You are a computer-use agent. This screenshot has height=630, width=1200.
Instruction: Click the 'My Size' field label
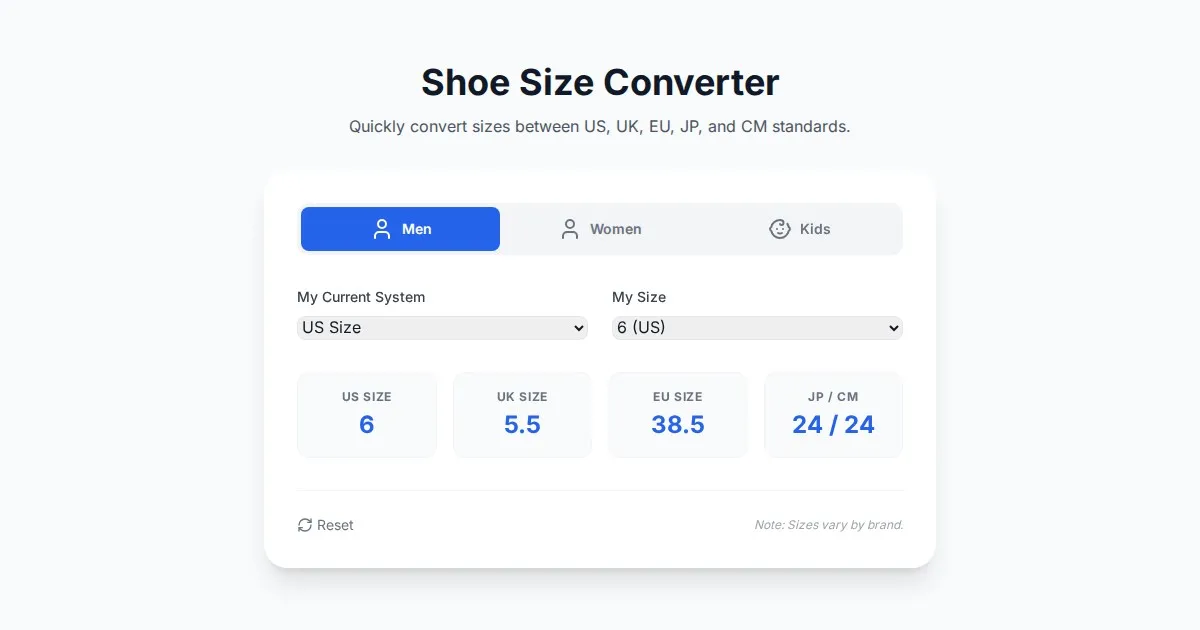tap(639, 297)
